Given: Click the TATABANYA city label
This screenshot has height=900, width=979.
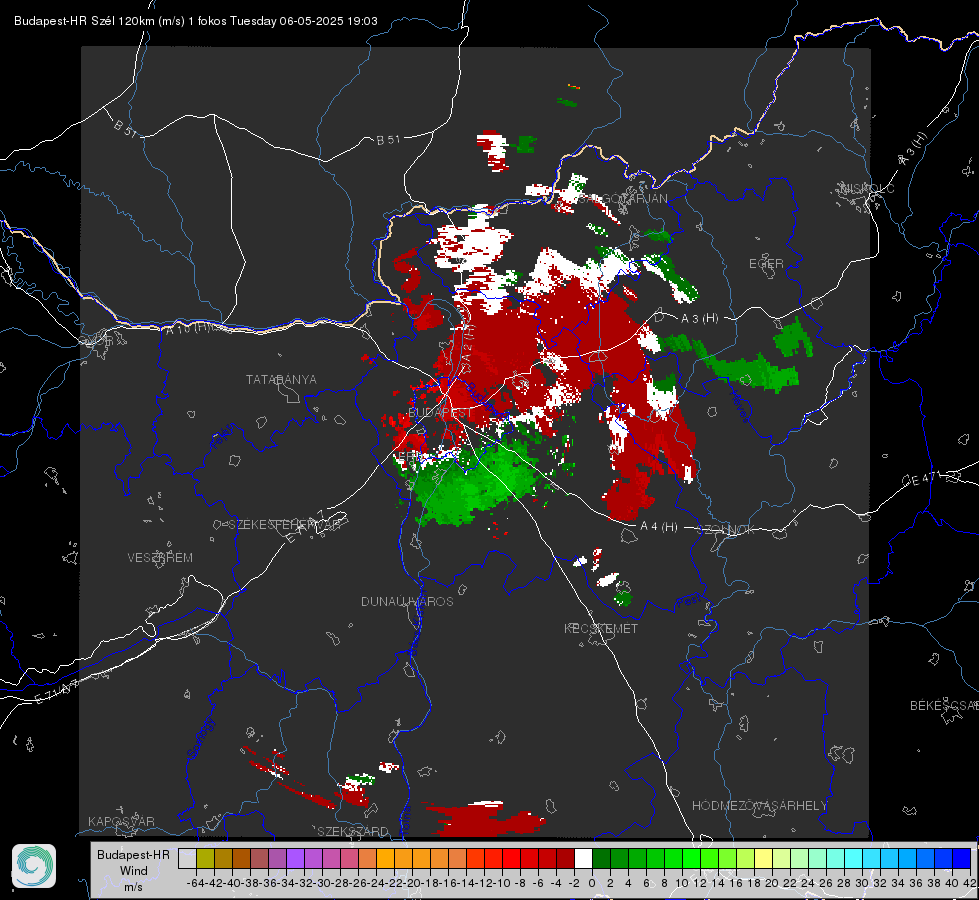Looking at the screenshot, I should [x=281, y=380].
